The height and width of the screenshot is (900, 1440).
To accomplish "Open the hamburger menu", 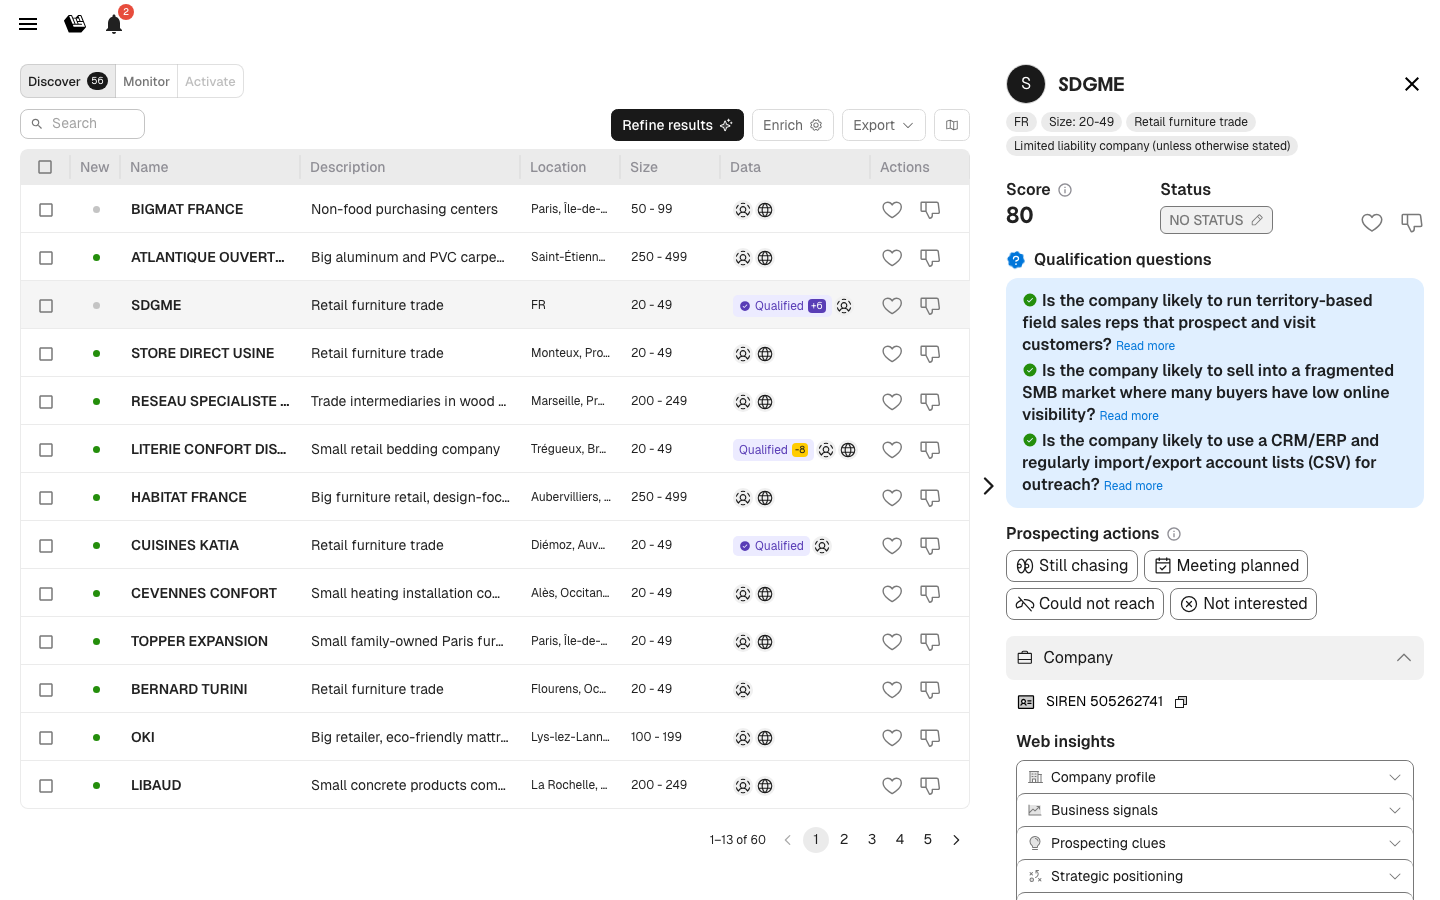I will pyautogui.click(x=28, y=24).
